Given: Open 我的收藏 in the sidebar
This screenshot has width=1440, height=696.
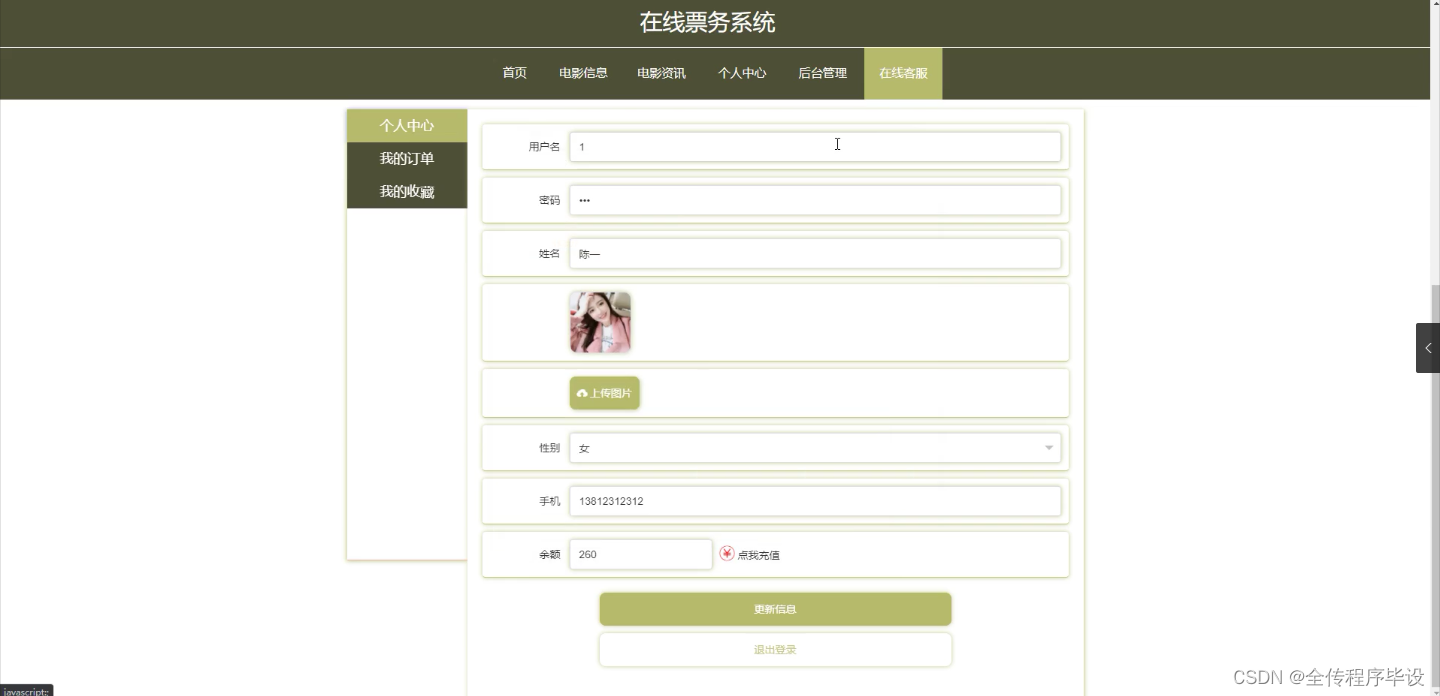Looking at the screenshot, I should pos(406,191).
